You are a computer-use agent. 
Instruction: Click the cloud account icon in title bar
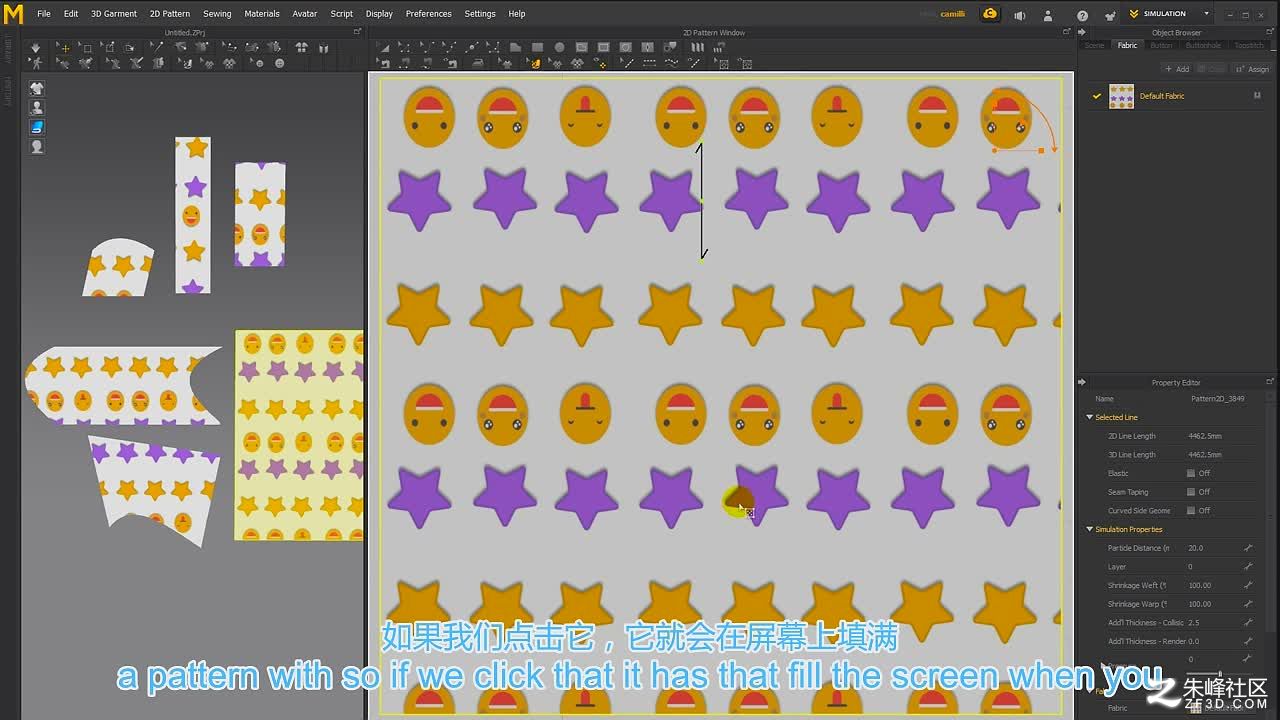(989, 14)
